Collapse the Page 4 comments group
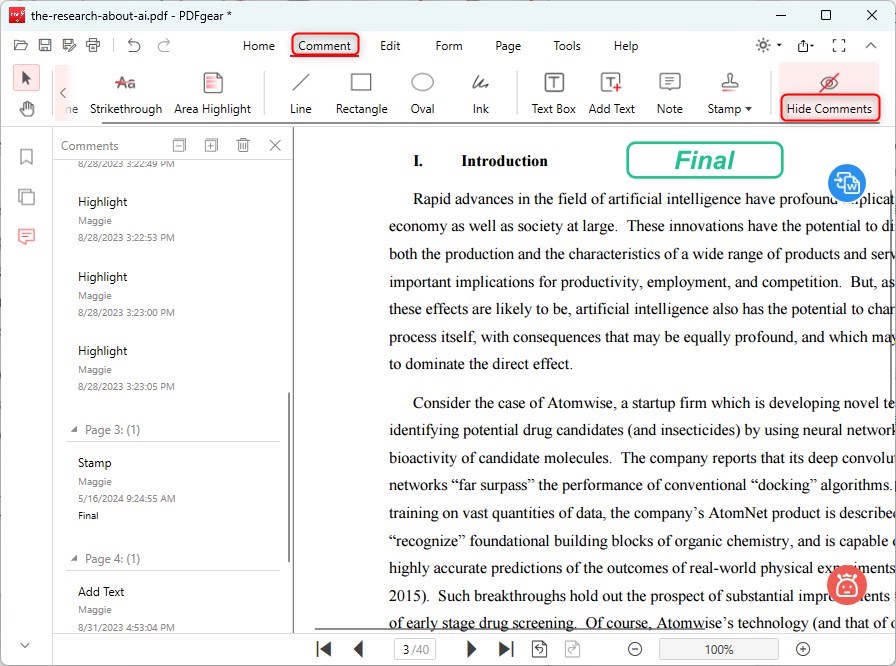 (73, 559)
